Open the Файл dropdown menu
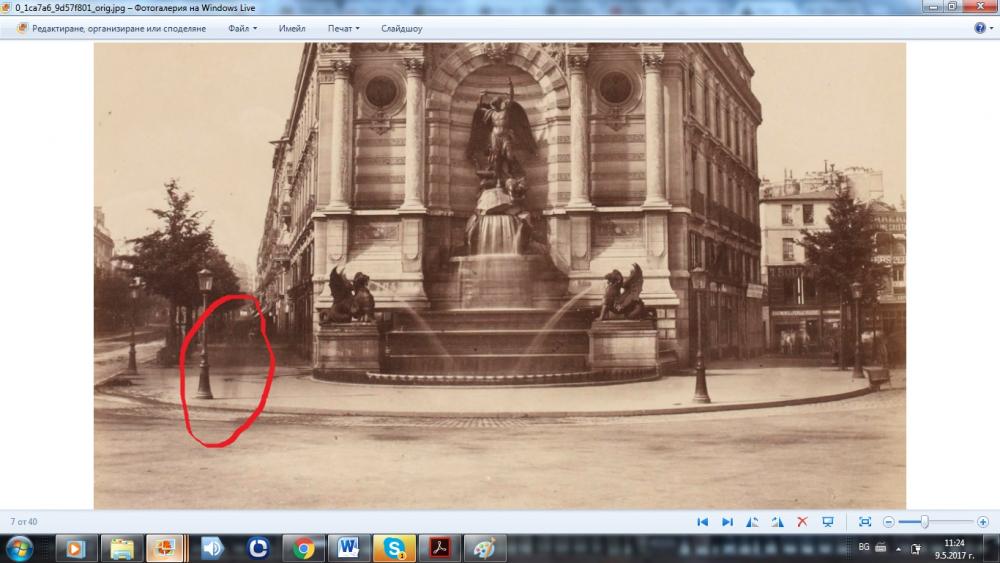 coord(242,28)
